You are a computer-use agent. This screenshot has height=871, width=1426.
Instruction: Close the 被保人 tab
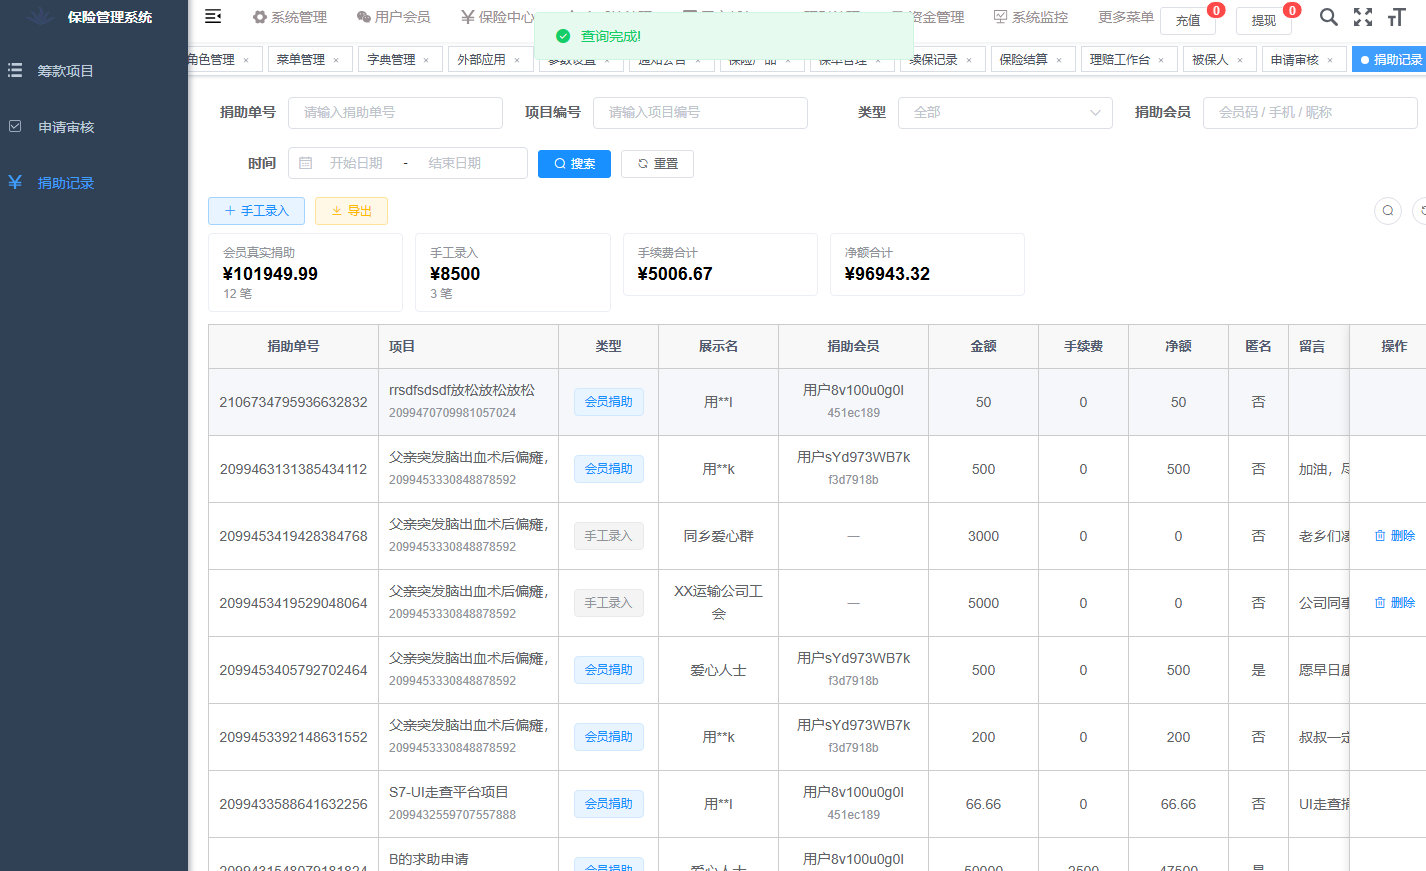click(1240, 60)
